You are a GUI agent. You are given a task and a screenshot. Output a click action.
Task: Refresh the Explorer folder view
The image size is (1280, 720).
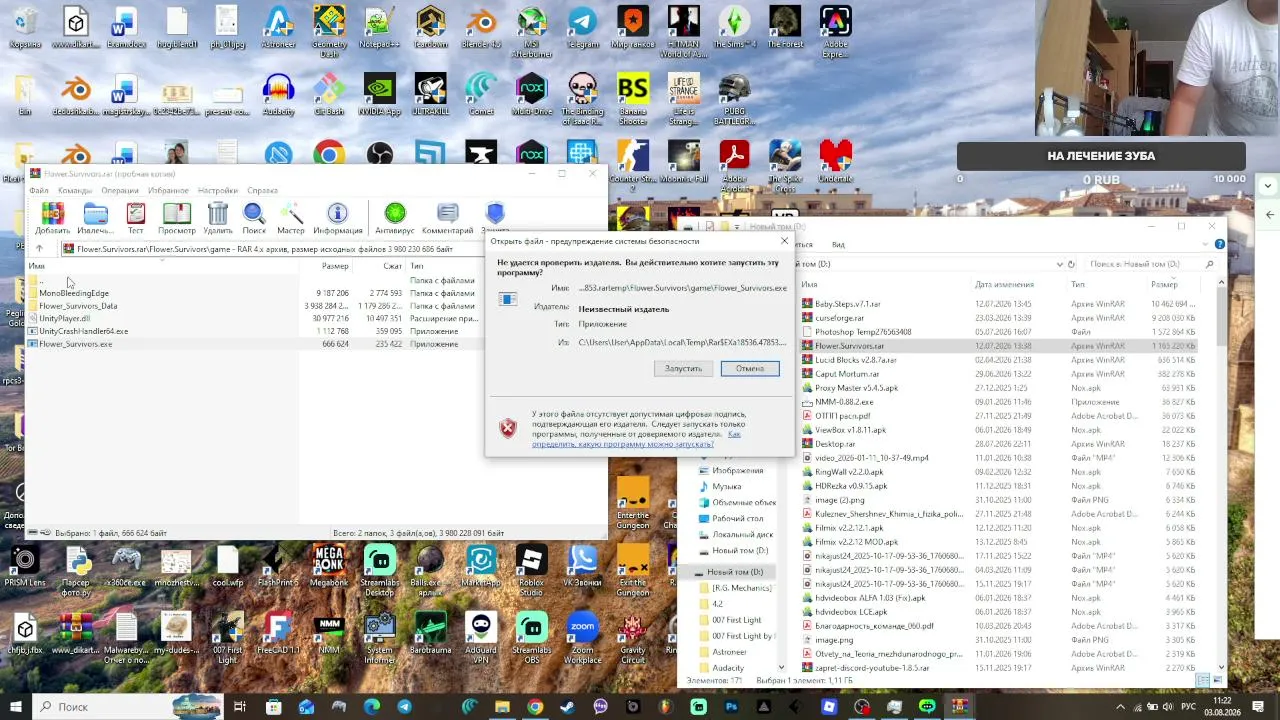(x=1072, y=264)
